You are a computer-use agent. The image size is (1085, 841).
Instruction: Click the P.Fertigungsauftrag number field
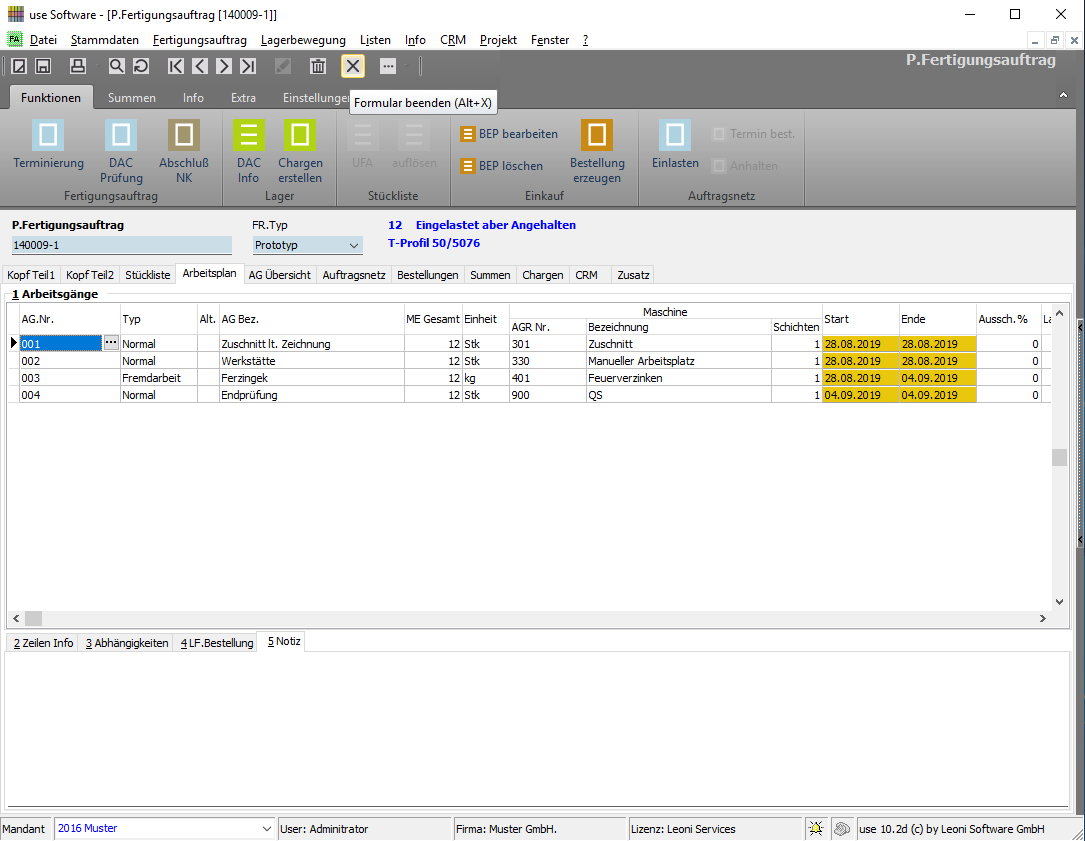pyautogui.click(x=122, y=245)
